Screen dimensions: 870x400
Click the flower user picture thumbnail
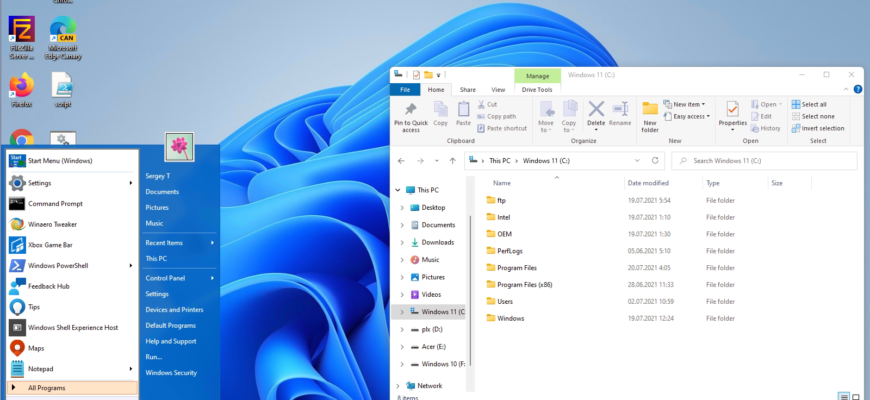179,146
